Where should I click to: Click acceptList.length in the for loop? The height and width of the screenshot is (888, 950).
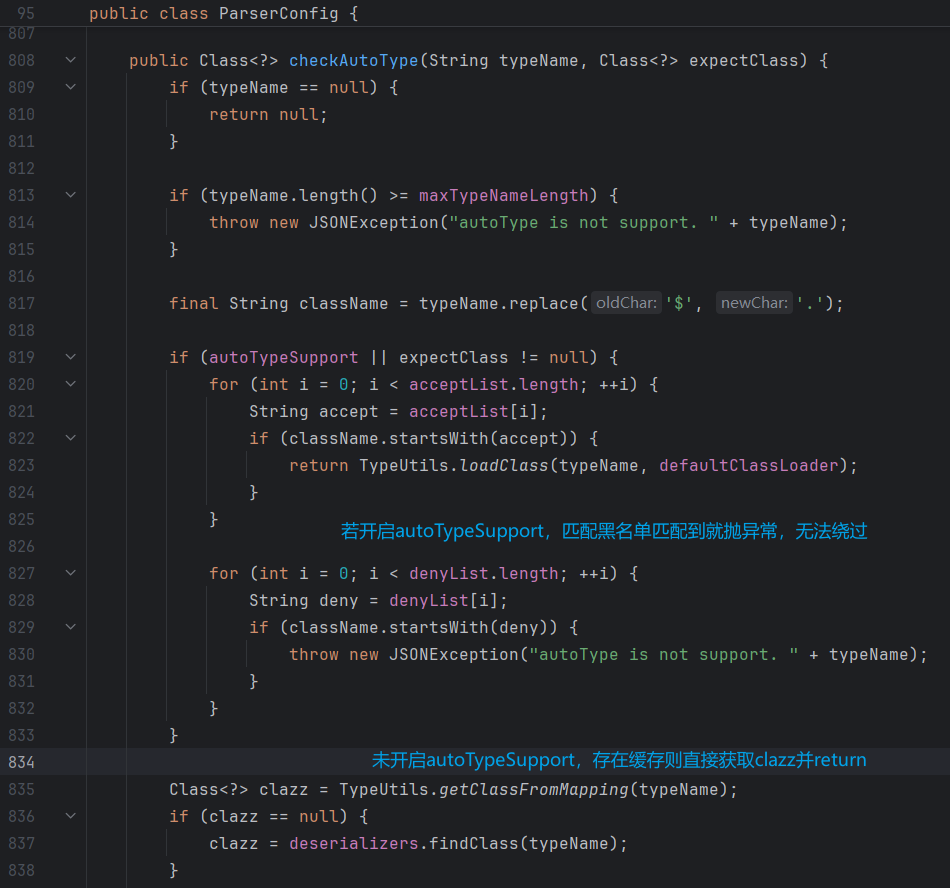pos(494,385)
